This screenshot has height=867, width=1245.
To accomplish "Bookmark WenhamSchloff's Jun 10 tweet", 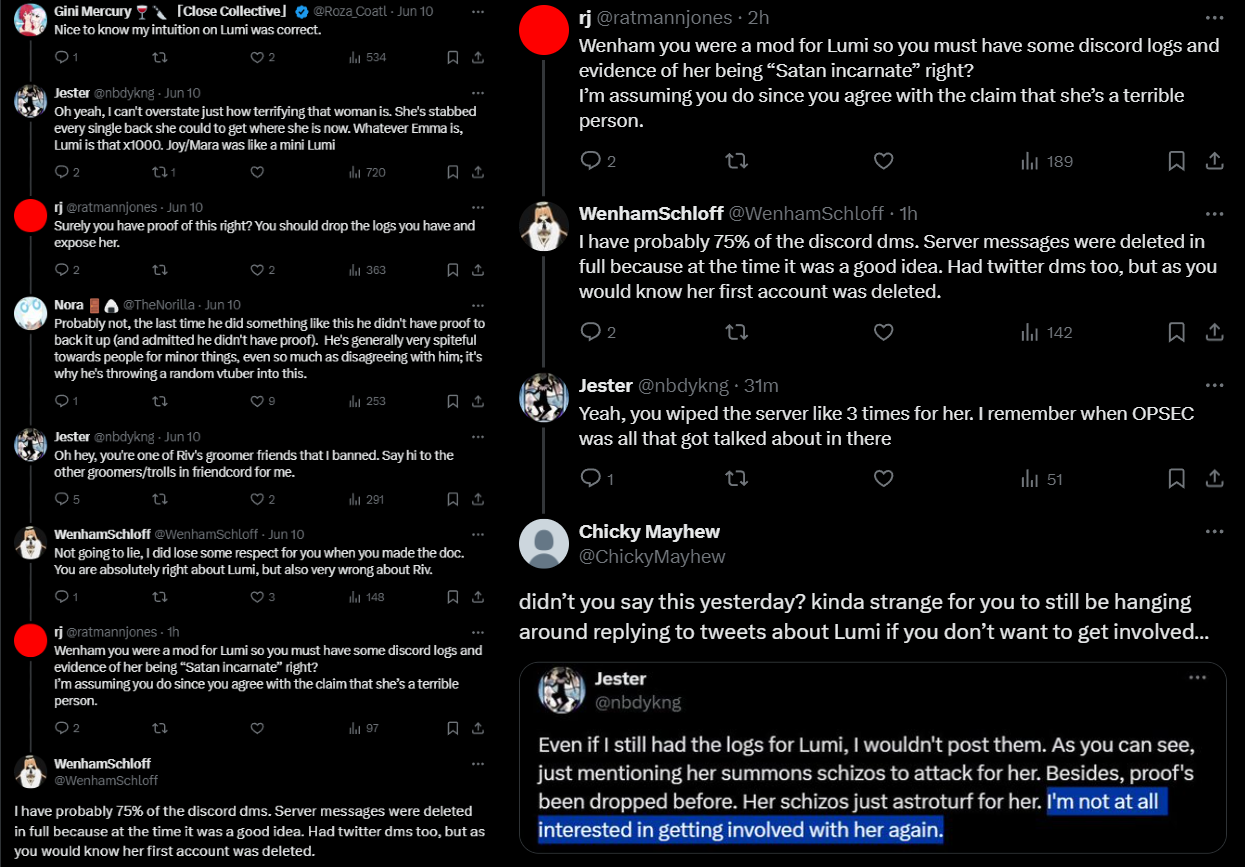I will pyautogui.click(x=452, y=597).
